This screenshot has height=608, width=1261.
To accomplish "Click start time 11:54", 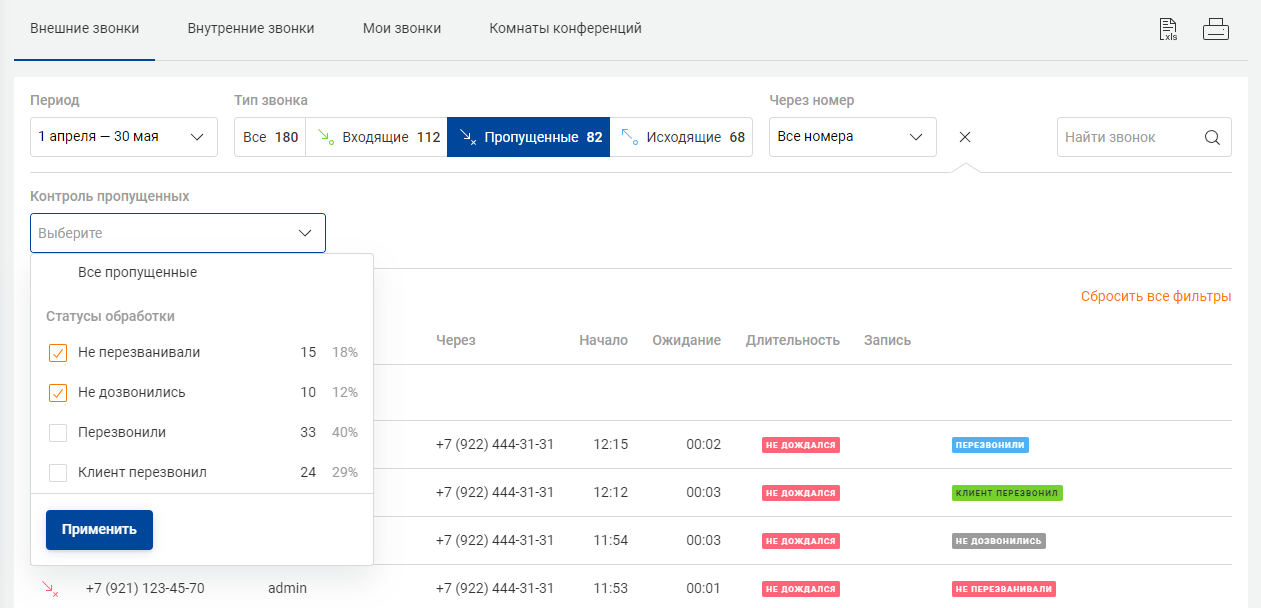I will click(610, 540).
